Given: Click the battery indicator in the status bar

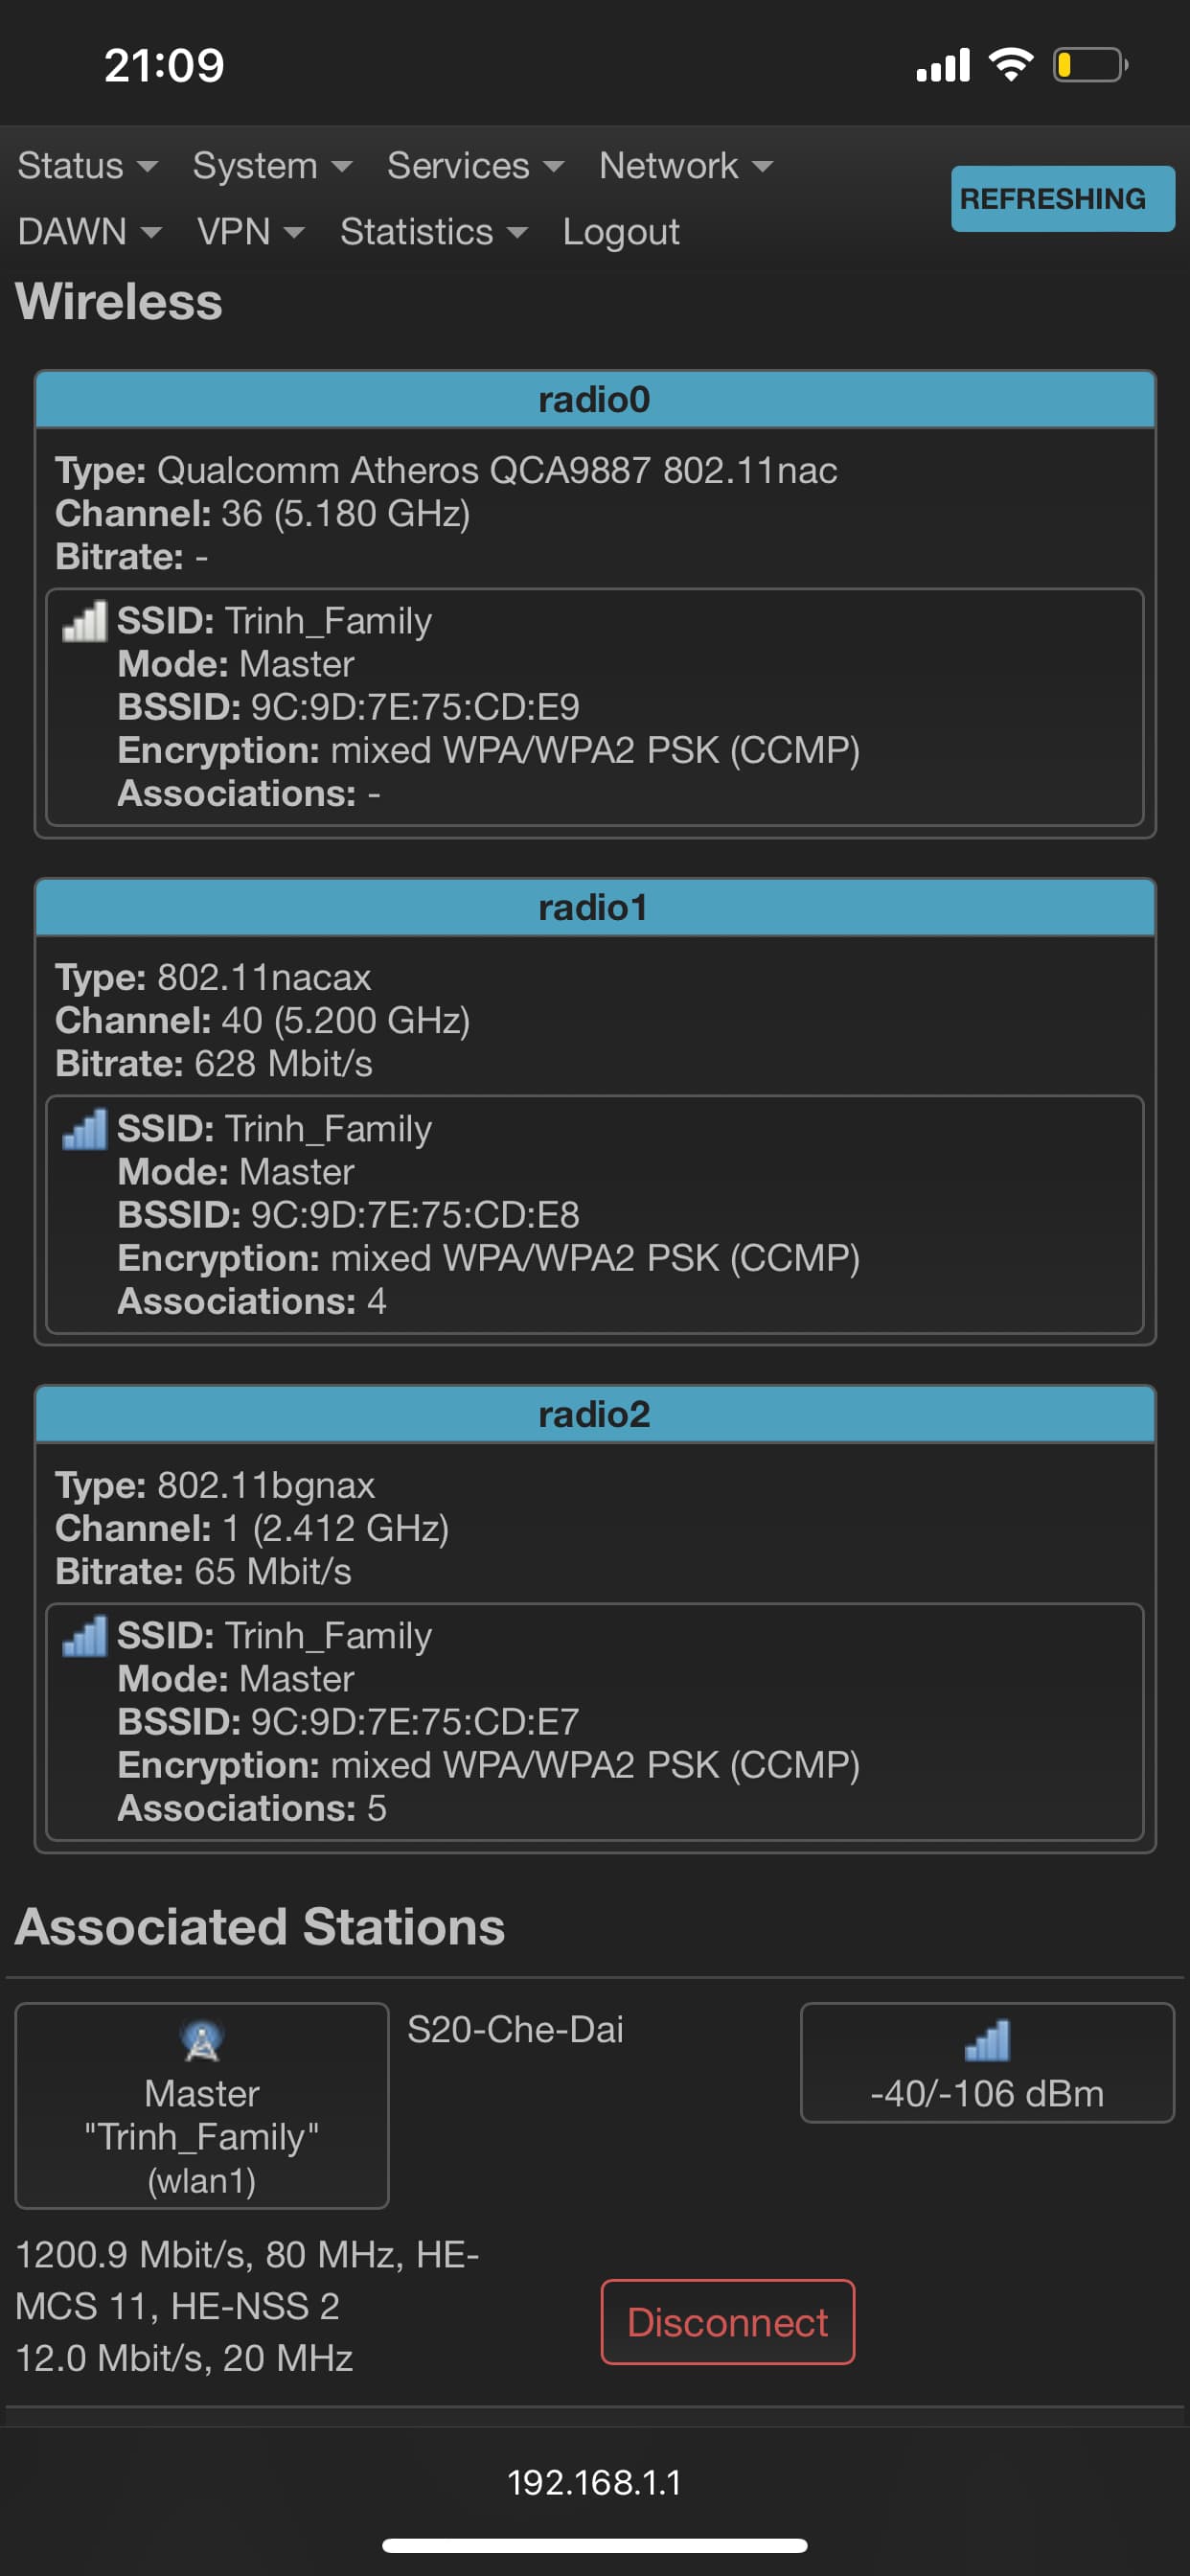Looking at the screenshot, I should [x=1092, y=63].
